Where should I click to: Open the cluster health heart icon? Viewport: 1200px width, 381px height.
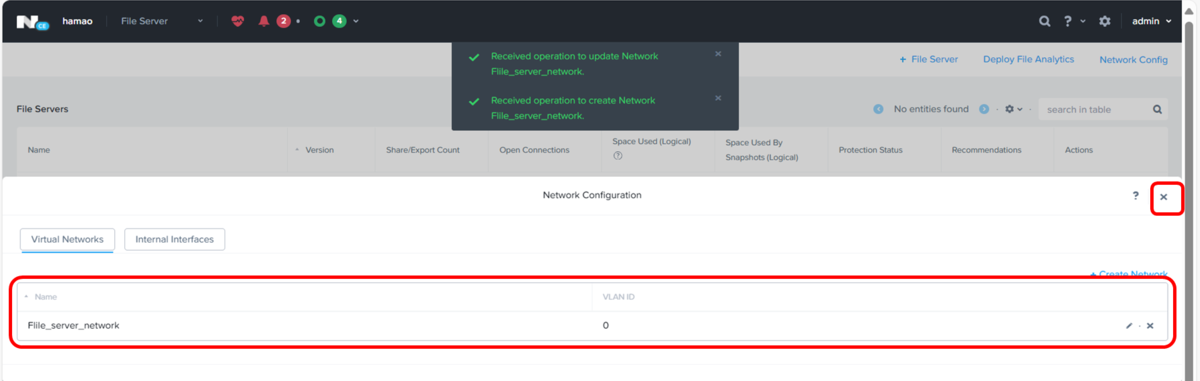click(237, 21)
